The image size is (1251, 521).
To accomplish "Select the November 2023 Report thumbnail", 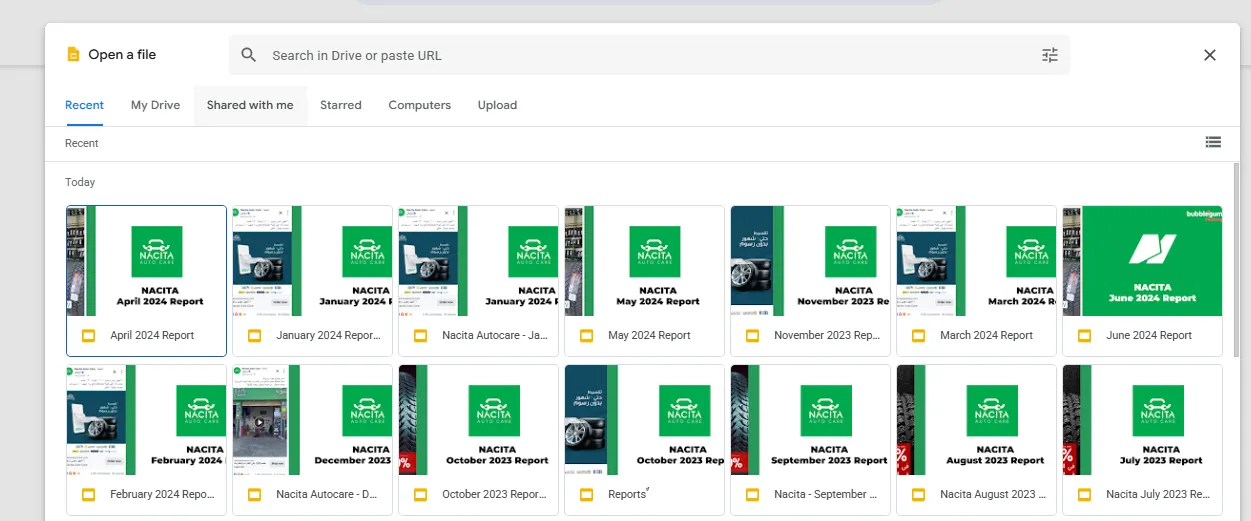I will pos(810,261).
